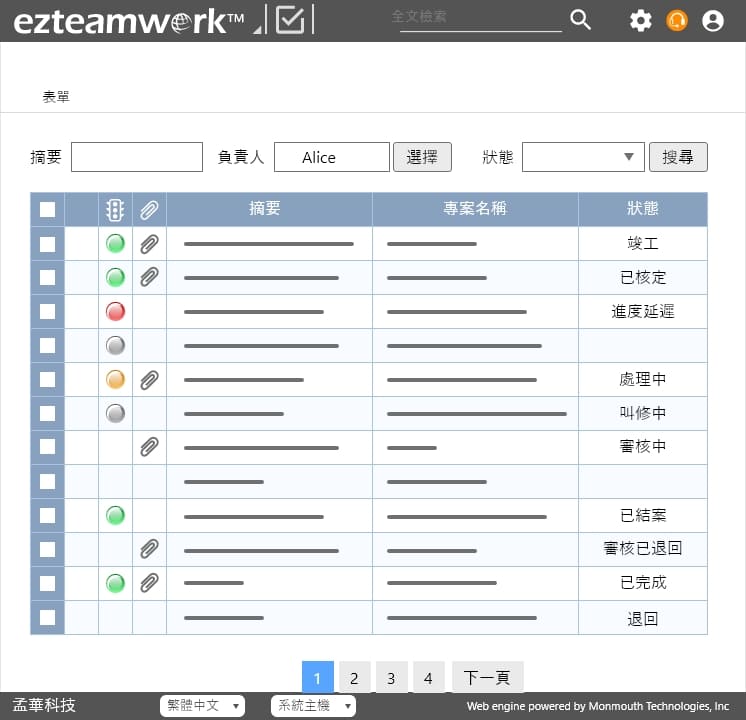Image resolution: width=746 pixels, height=720 pixels.
Task: Open the 系統主機 dropdown in footer
Action: (x=313, y=706)
